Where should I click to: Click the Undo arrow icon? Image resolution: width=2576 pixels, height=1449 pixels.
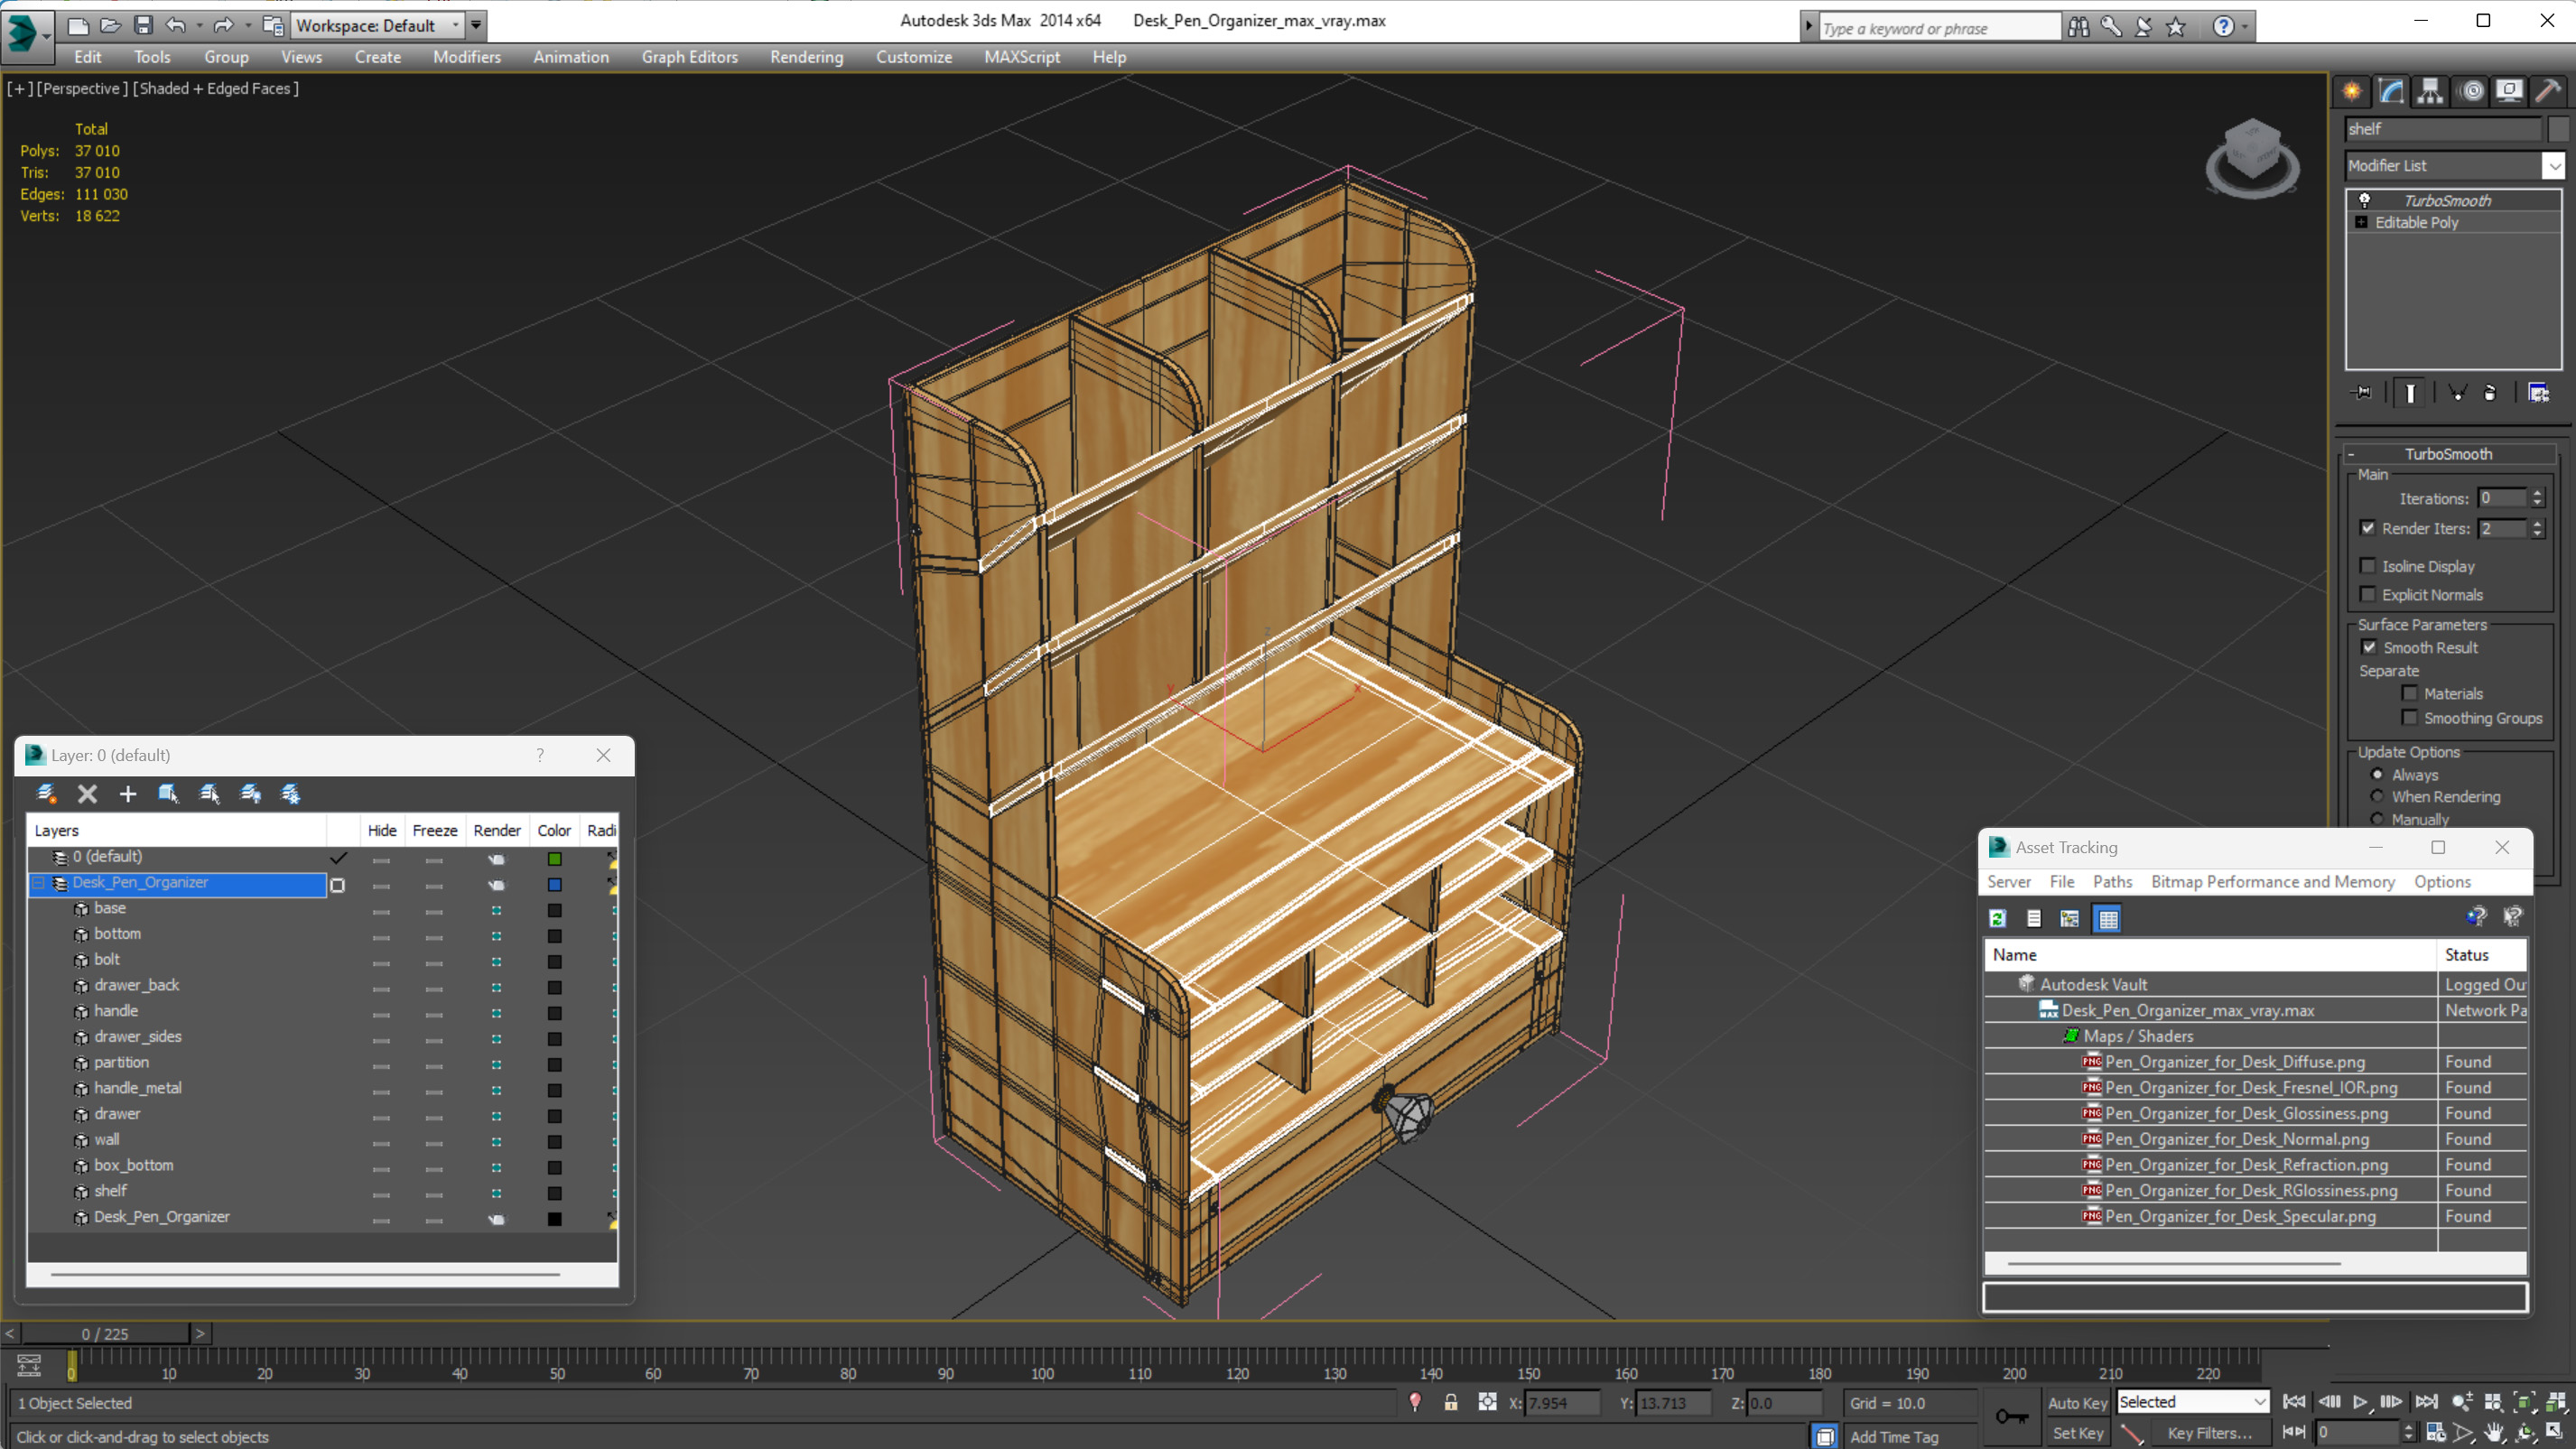[x=175, y=25]
